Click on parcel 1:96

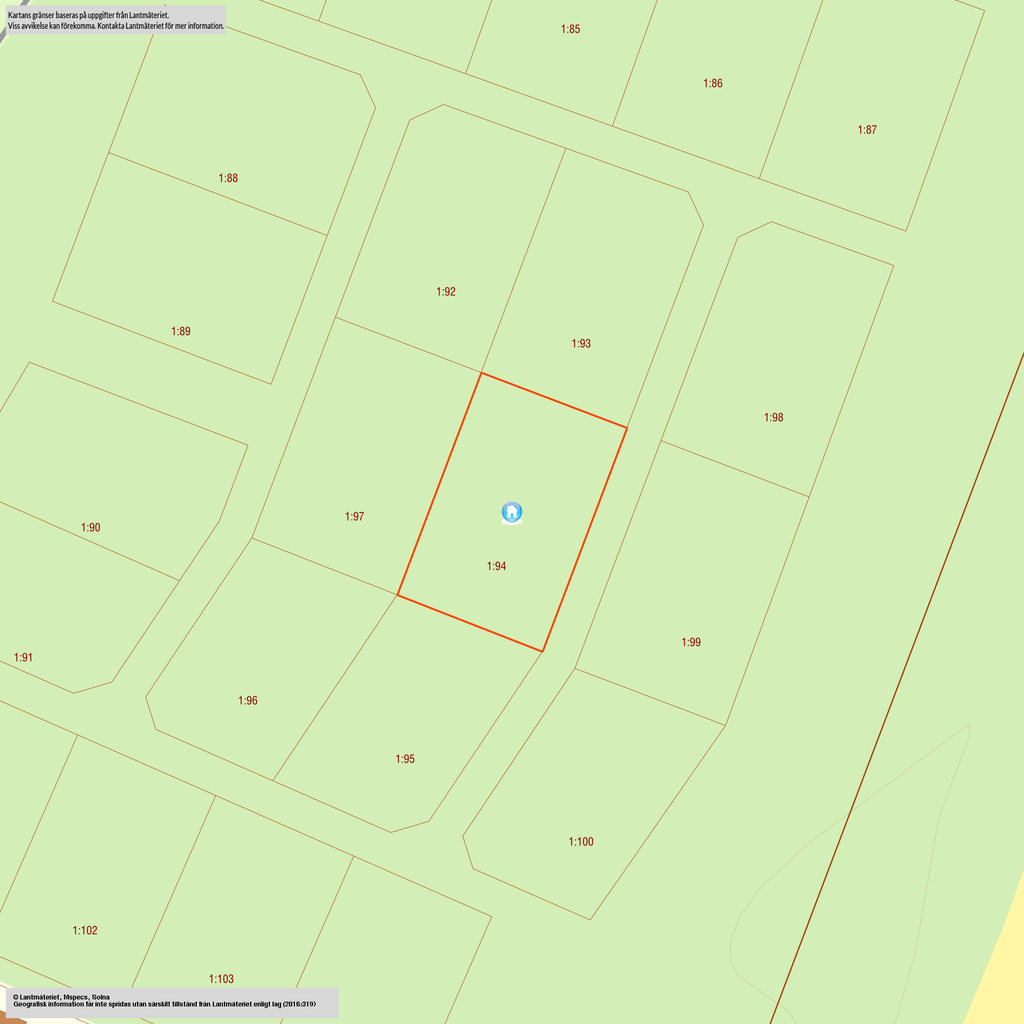coord(248,700)
